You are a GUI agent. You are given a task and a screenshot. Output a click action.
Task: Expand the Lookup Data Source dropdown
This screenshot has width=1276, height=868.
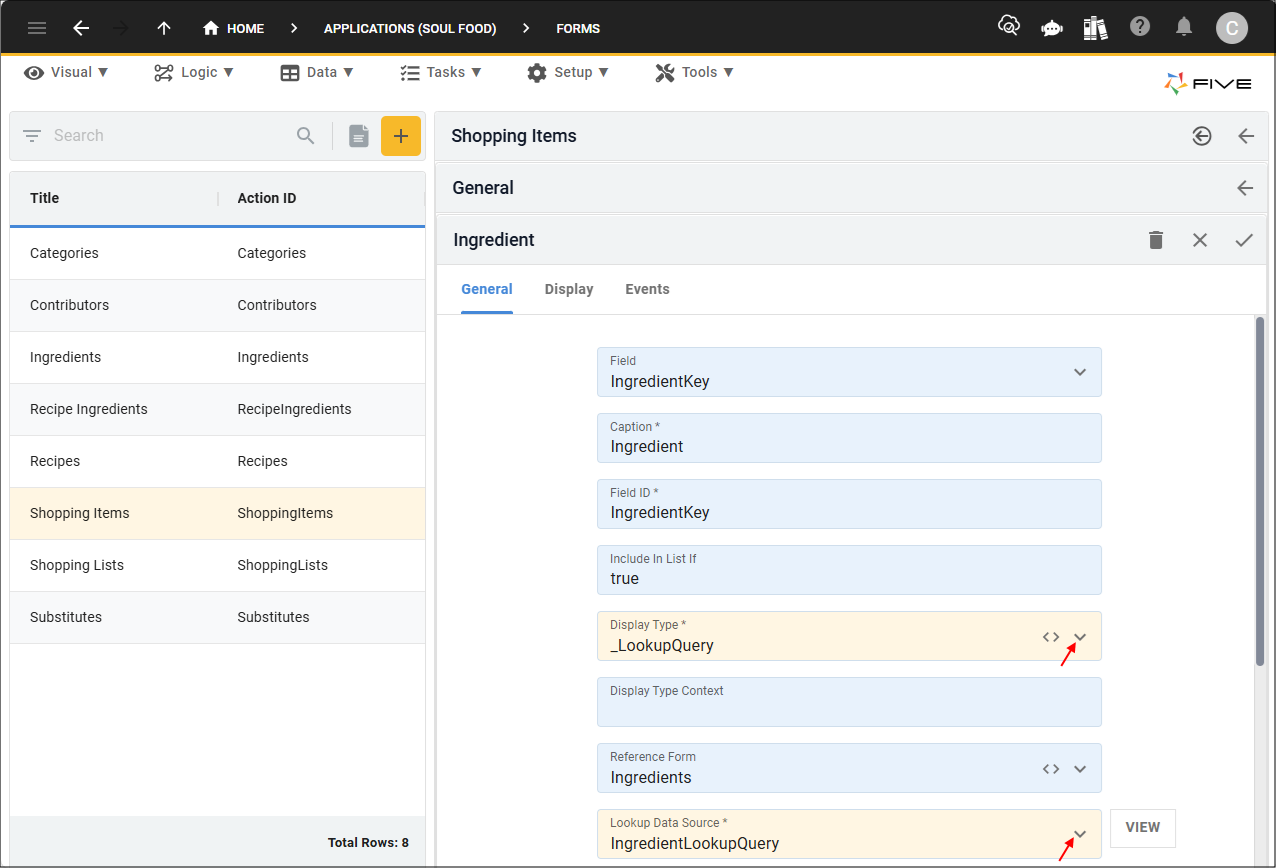tap(1080, 834)
